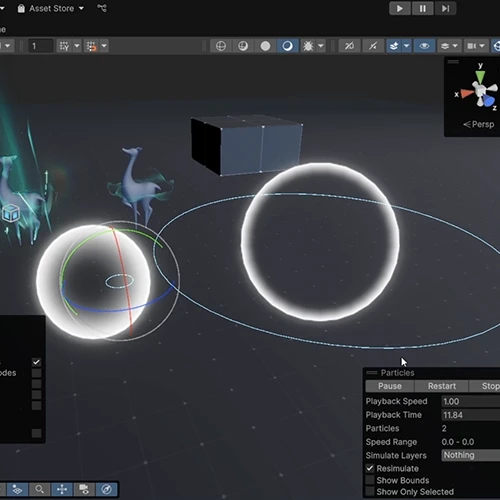This screenshot has height=500, width=500.
Task: Click the grid snap value field showing 1
Action: point(41,46)
